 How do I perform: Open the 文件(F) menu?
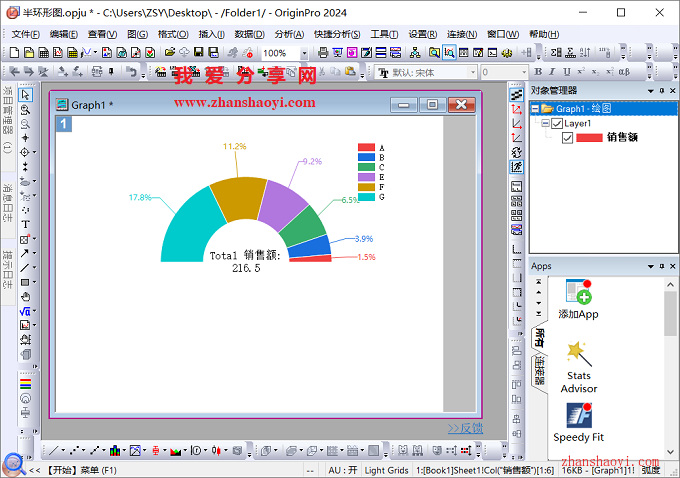26,34
